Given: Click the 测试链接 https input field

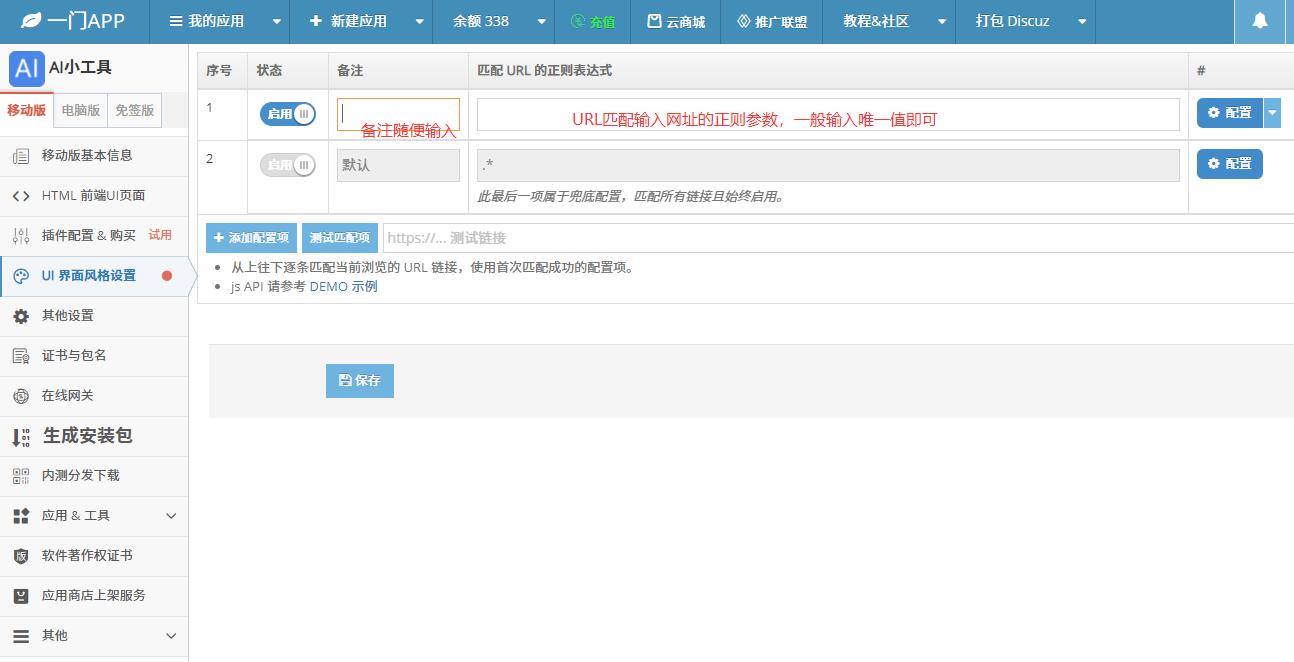Looking at the screenshot, I should click(838, 238).
